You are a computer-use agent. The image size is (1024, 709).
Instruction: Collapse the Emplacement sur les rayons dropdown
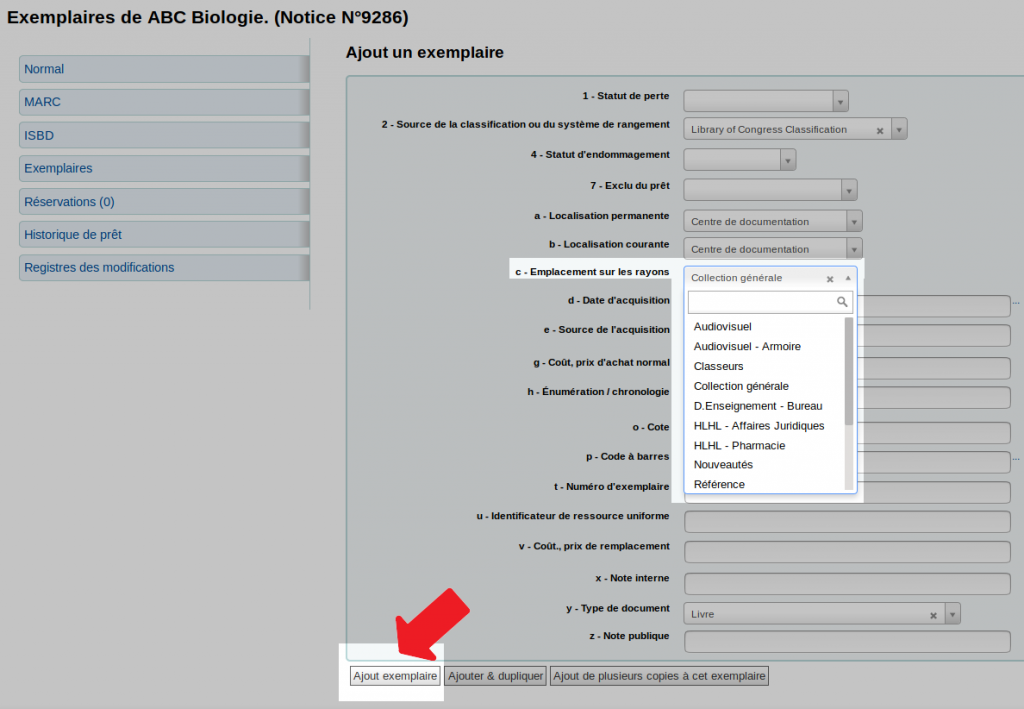pyautogui.click(x=848, y=278)
